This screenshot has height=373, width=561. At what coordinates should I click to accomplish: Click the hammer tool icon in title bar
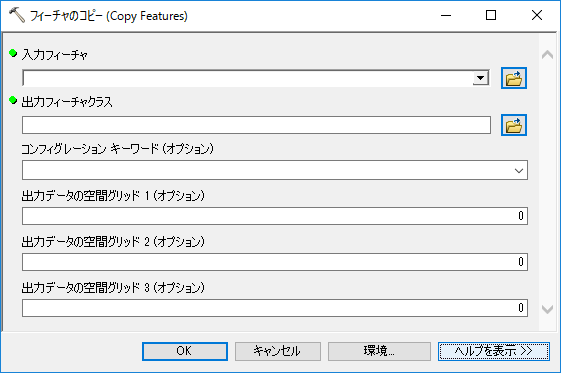coord(16,15)
